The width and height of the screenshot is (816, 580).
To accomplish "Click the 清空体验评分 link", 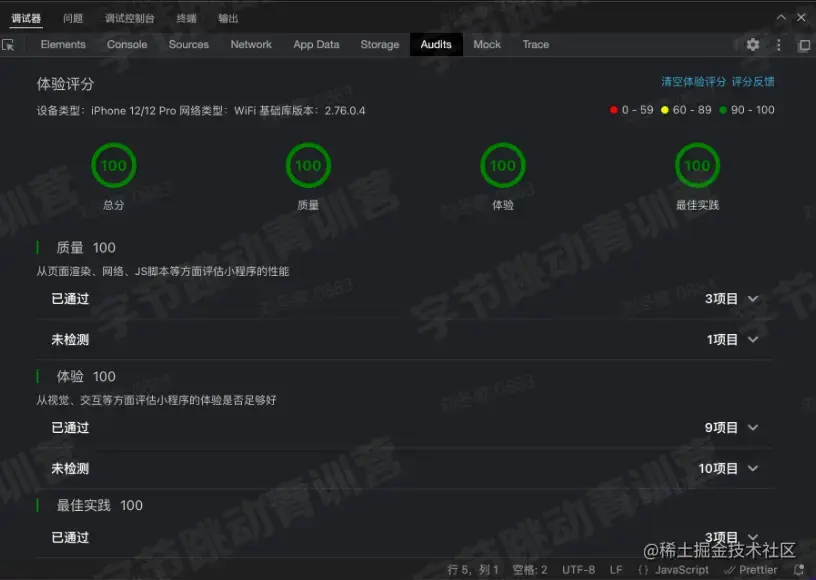I will [693, 82].
